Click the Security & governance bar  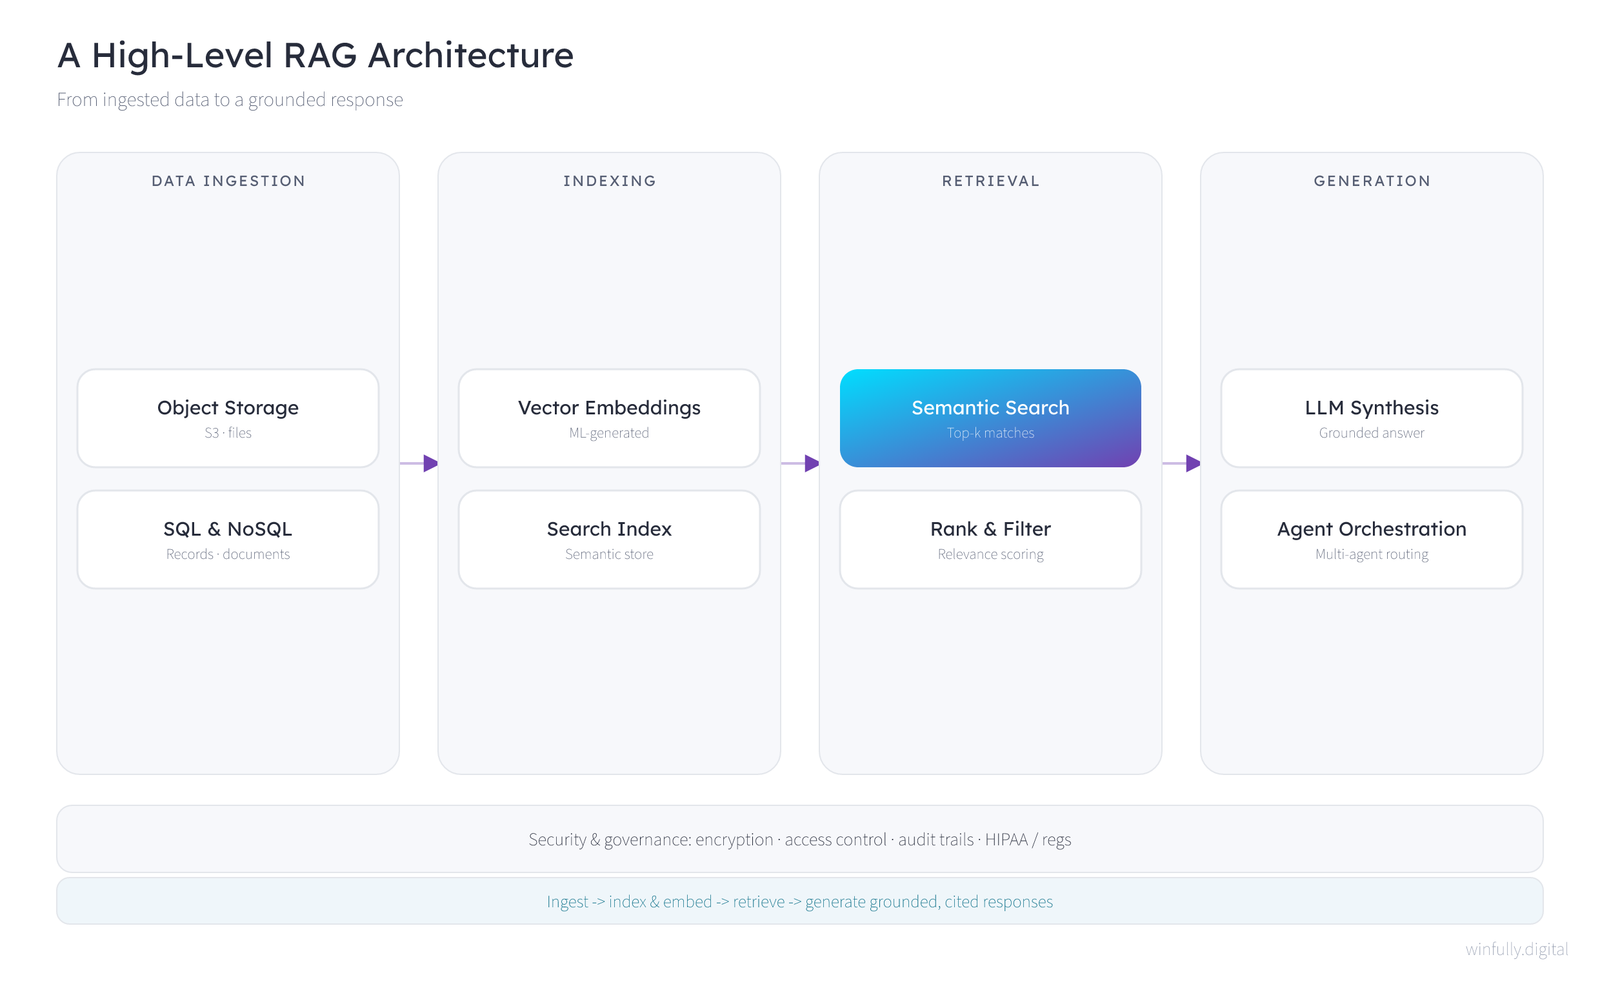tap(800, 839)
